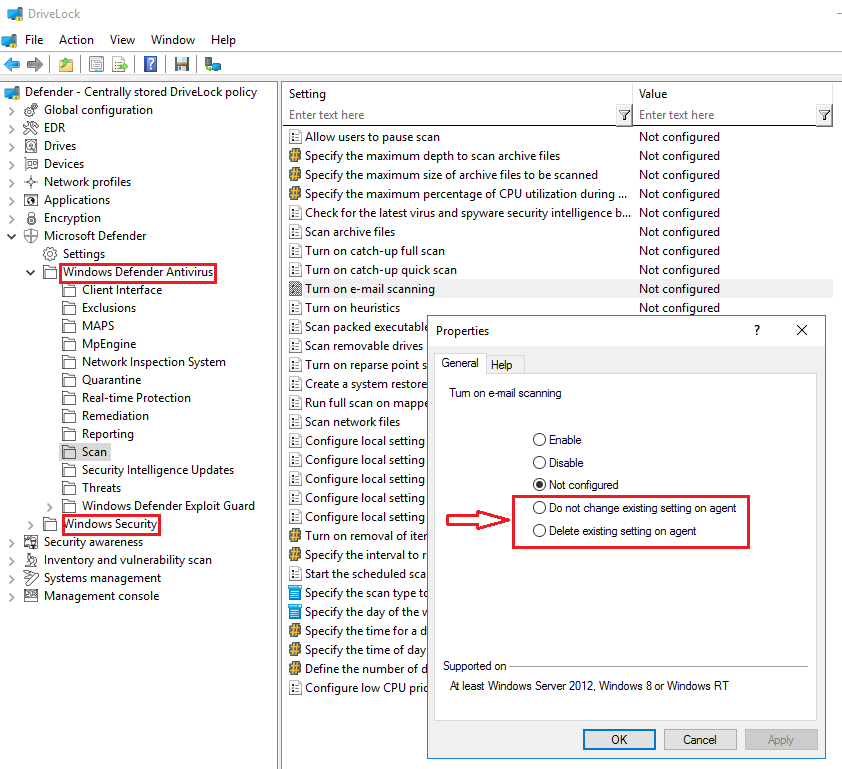This screenshot has height=769, width=842.
Task: Close the Properties dialog
Action: (802, 330)
